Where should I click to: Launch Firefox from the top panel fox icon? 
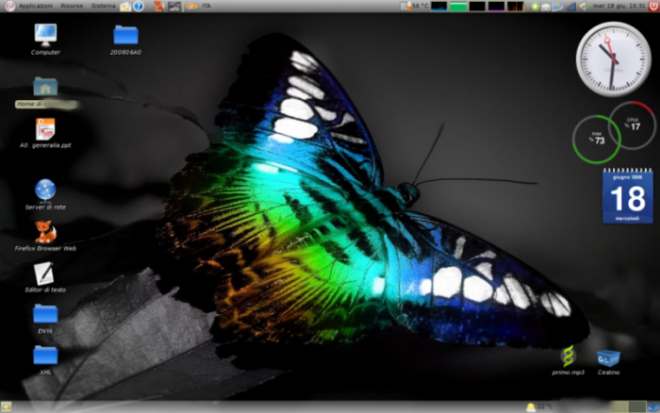(159, 6)
